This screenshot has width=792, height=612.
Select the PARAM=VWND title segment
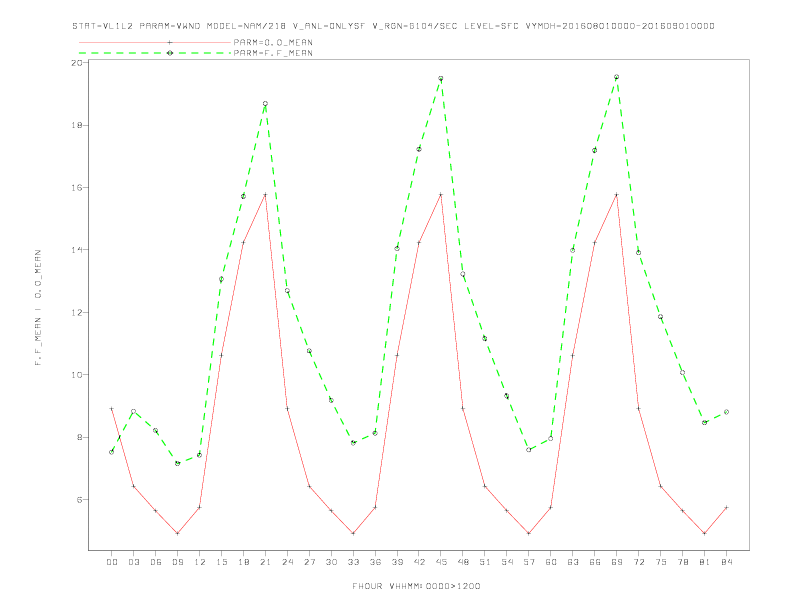tap(170, 26)
